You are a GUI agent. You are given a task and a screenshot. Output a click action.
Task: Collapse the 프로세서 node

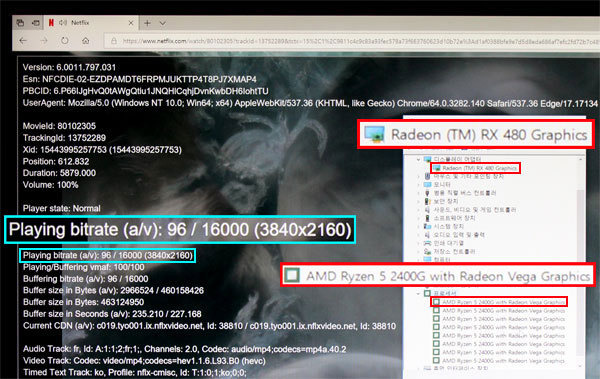pyautogui.click(x=418, y=294)
